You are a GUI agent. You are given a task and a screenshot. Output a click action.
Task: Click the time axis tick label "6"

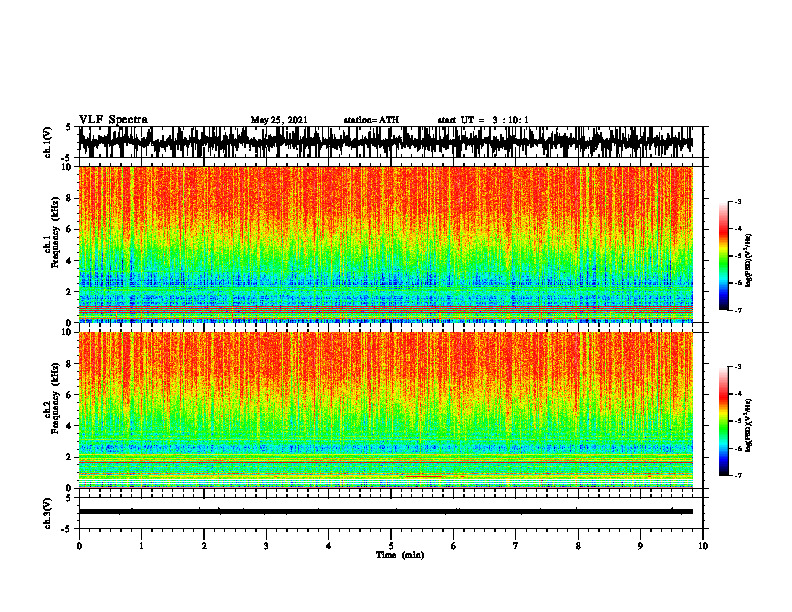coord(454,546)
